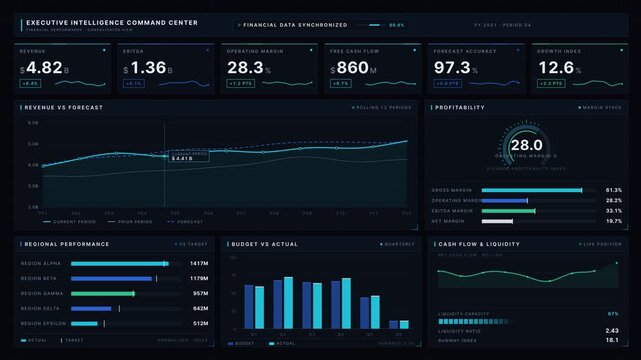Click the Region Gamma performance bar

coord(126,293)
